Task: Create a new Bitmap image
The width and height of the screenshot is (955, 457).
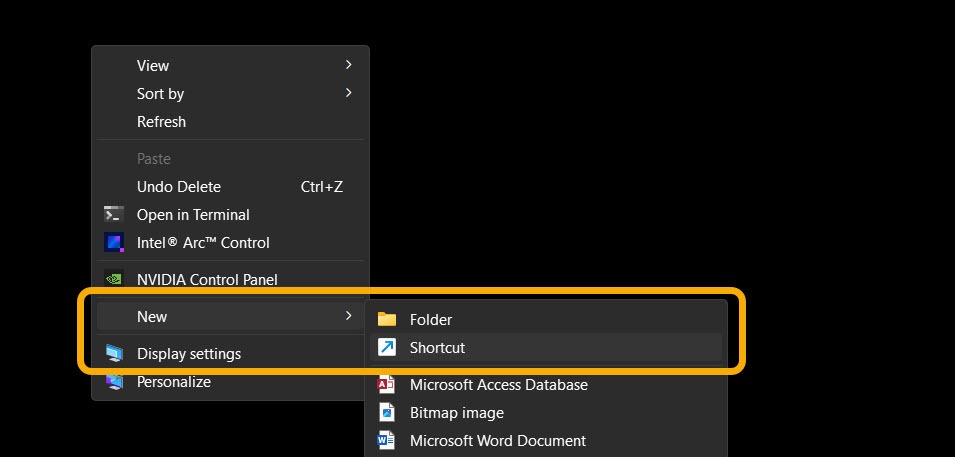Action: [456, 413]
